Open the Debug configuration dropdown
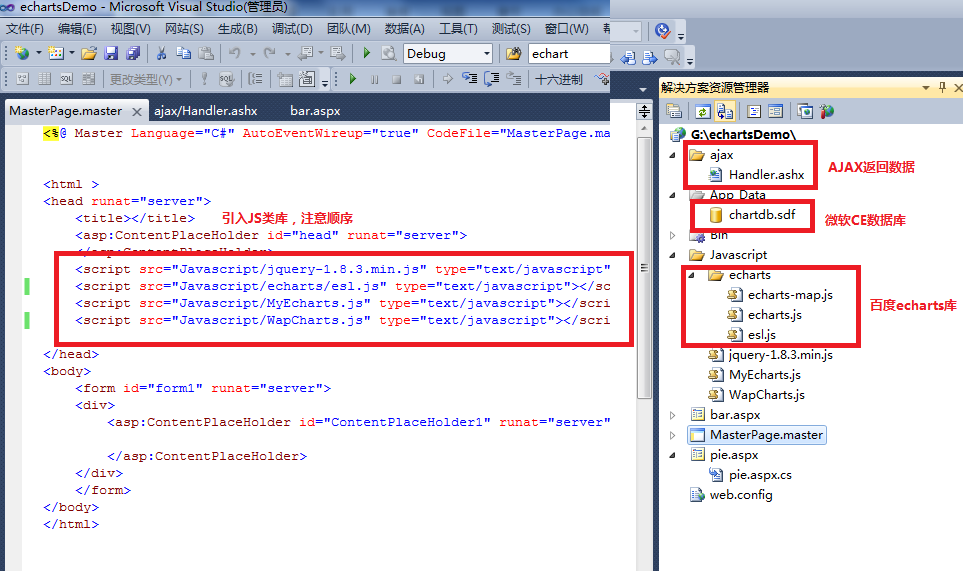The height and width of the screenshot is (571, 963). coord(448,53)
